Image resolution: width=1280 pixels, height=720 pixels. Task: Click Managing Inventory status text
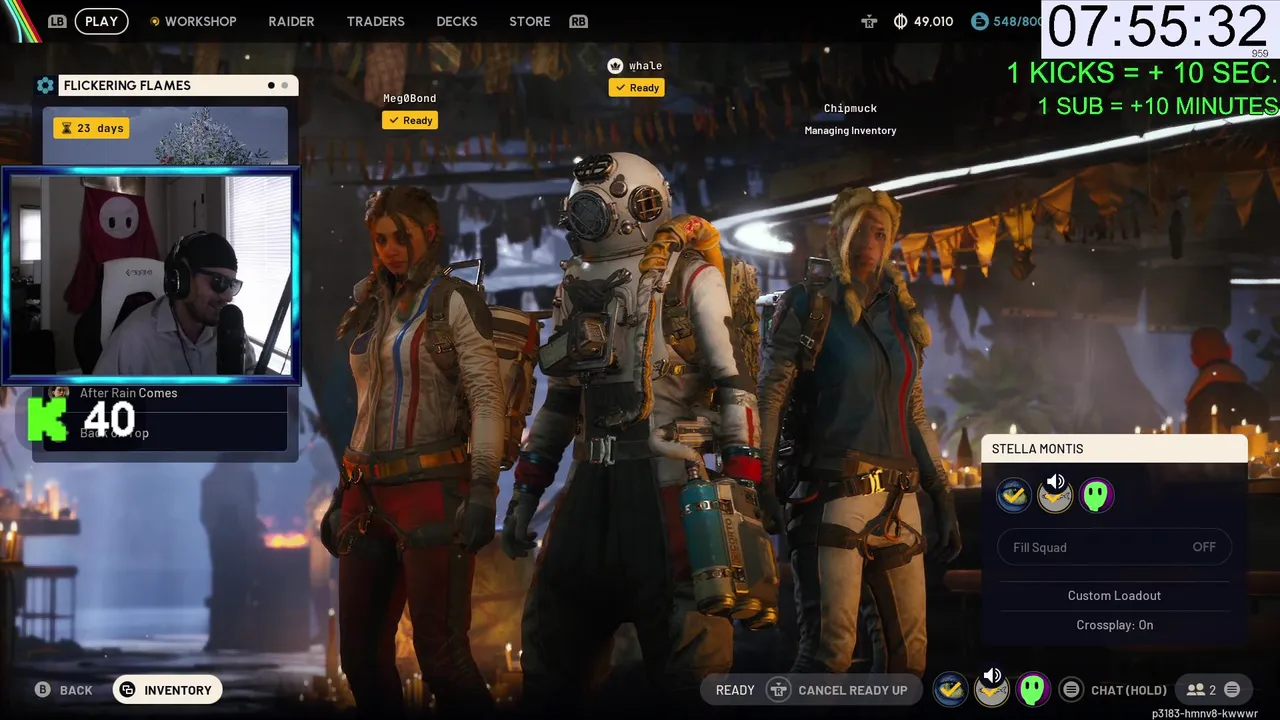[x=850, y=130]
